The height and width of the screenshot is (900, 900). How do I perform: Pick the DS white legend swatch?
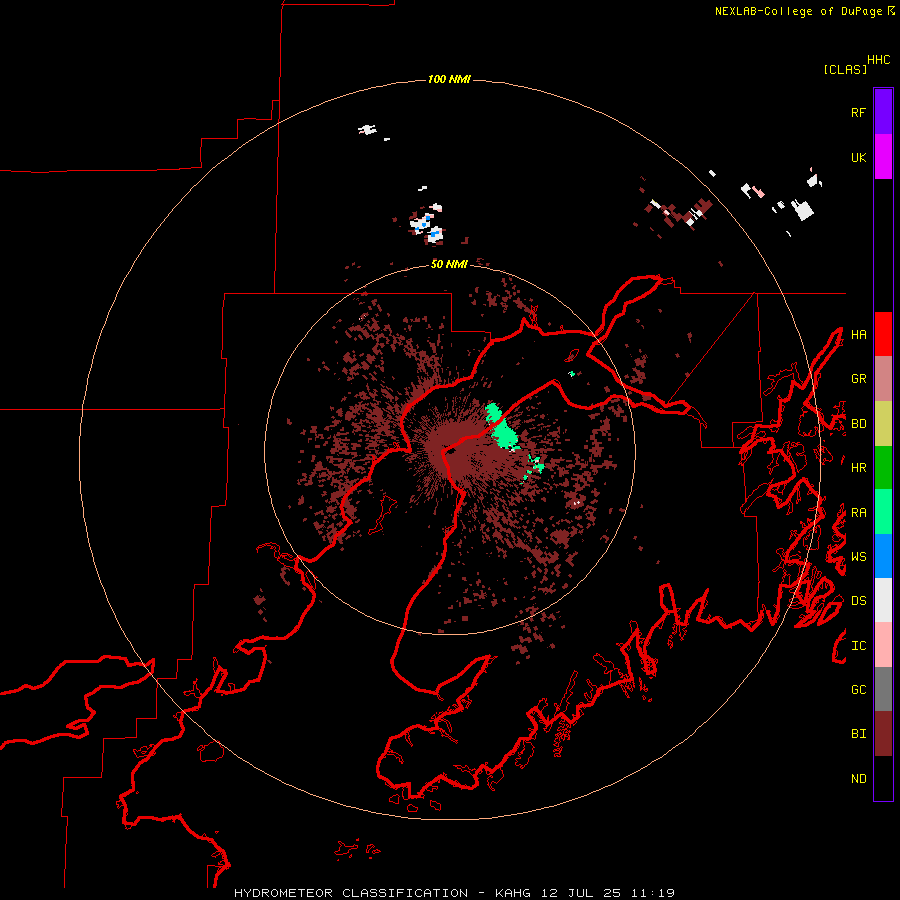[883, 600]
